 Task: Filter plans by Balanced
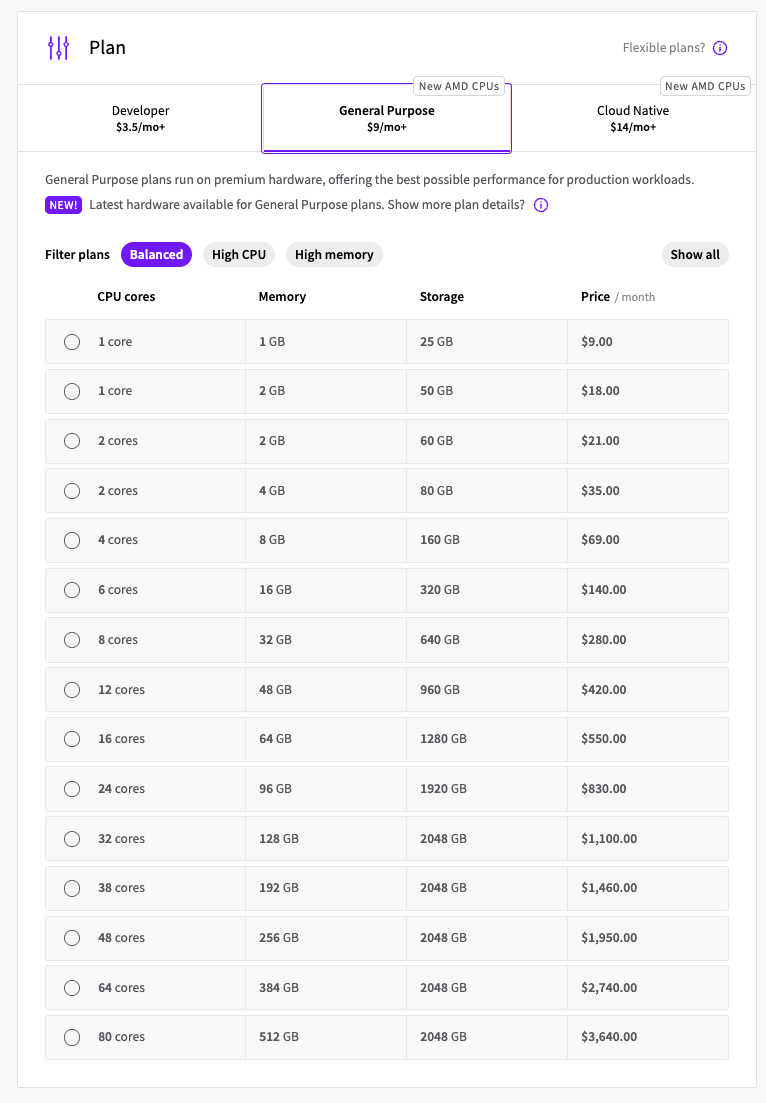point(156,255)
